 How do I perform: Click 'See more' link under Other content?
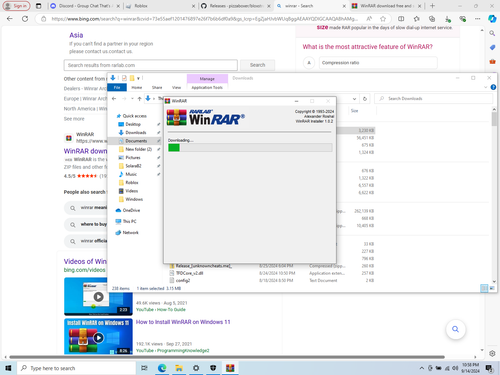tap(74, 119)
